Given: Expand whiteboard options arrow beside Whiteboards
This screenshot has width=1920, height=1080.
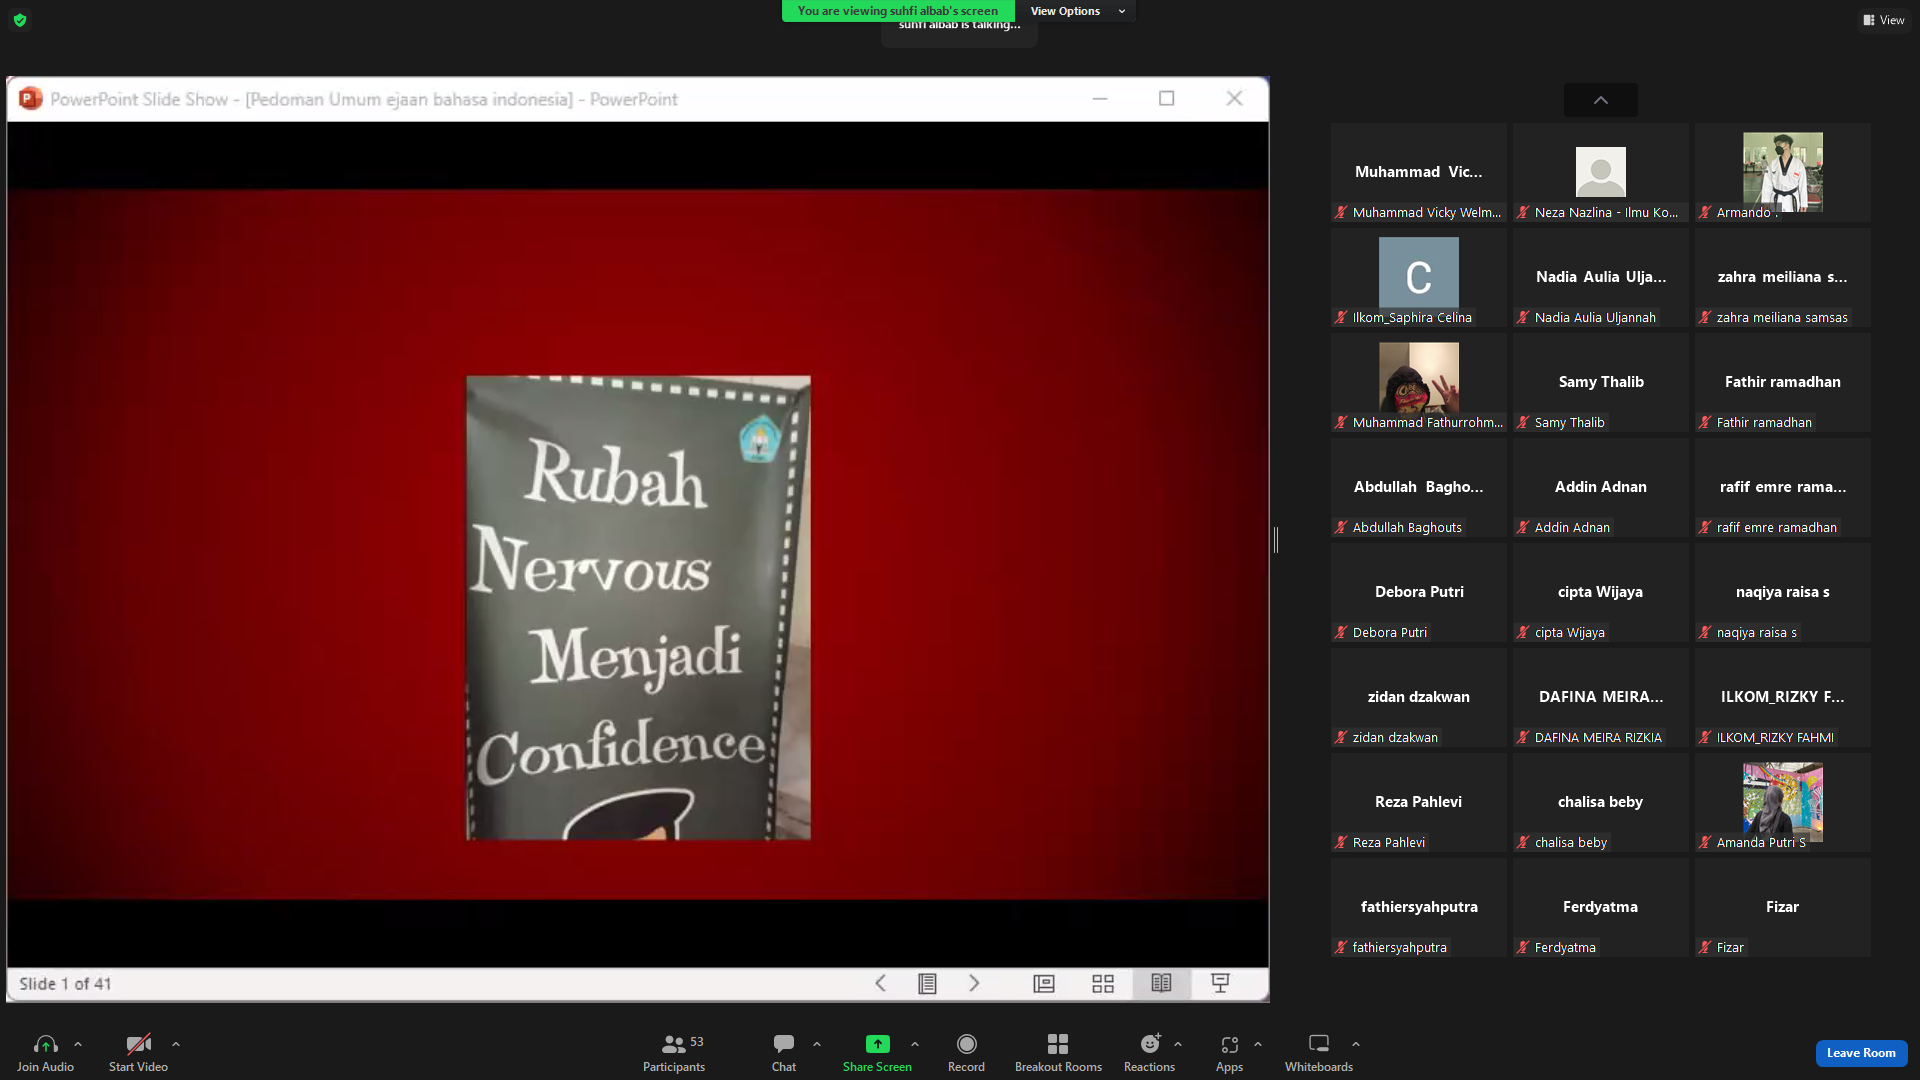Looking at the screenshot, I should pyautogui.click(x=1356, y=1044).
